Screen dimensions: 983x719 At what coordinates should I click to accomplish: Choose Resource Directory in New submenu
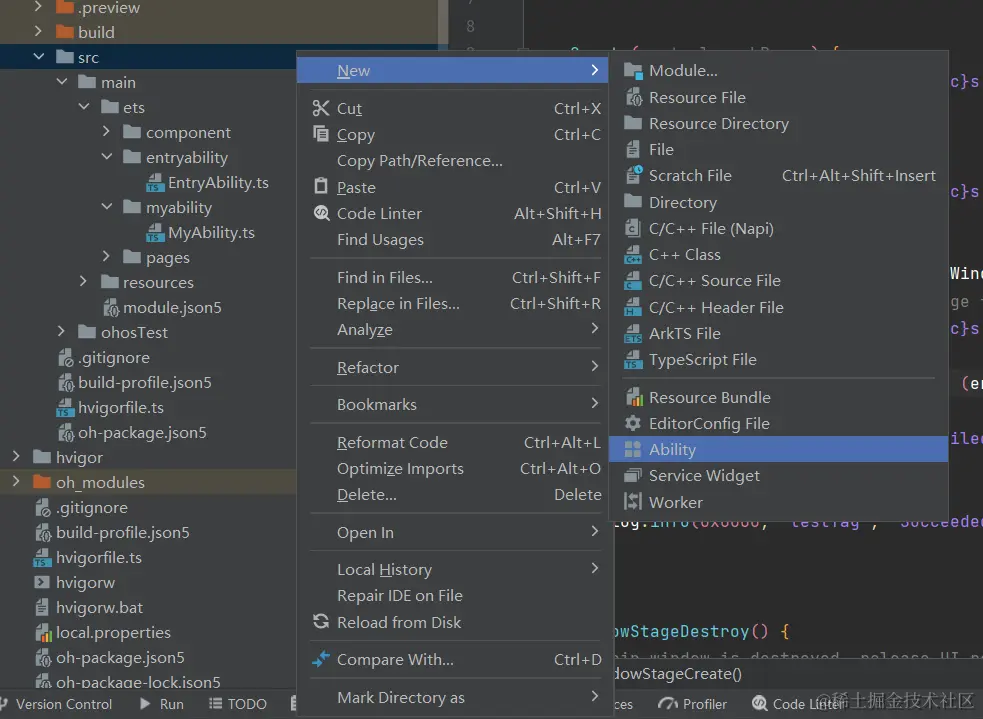tap(778, 123)
